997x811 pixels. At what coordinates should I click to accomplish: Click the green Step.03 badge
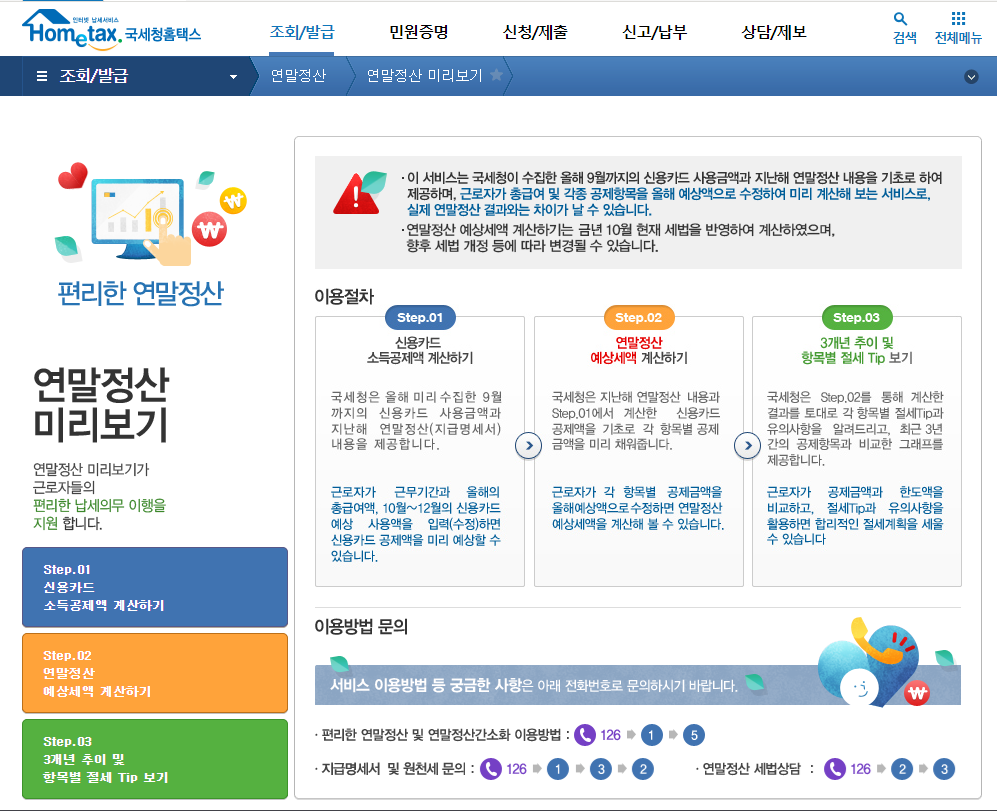click(x=856, y=317)
